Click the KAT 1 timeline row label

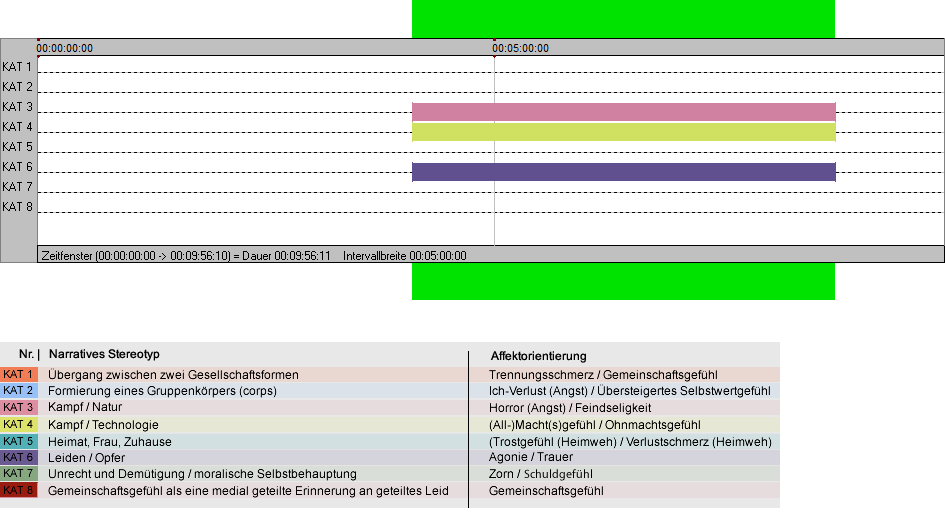coord(17,67)
